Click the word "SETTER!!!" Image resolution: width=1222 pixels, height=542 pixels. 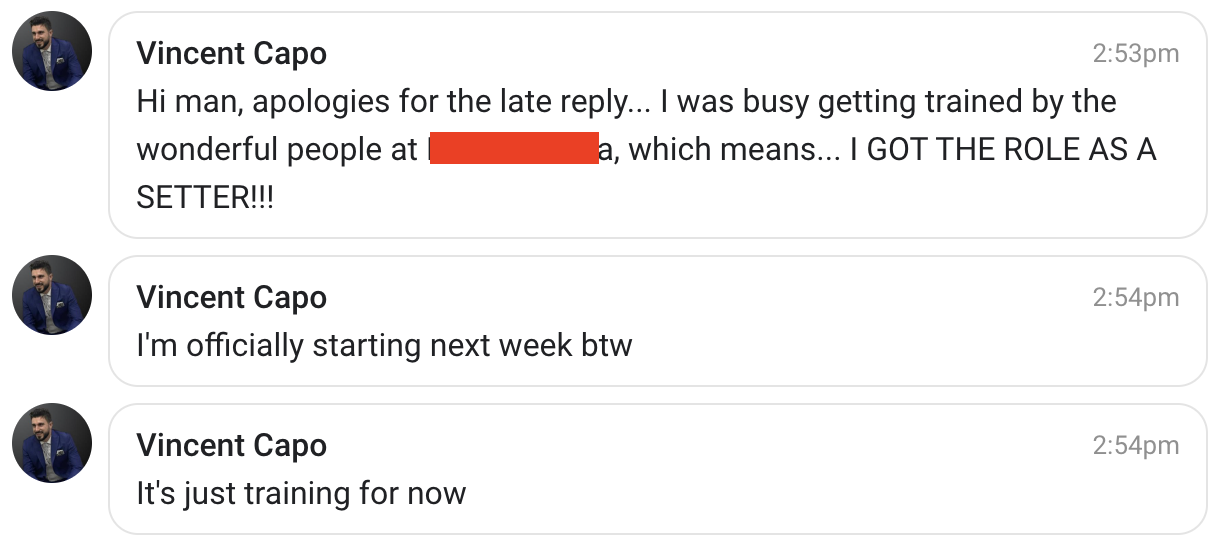pyautogui.click(x=205, y=198)
